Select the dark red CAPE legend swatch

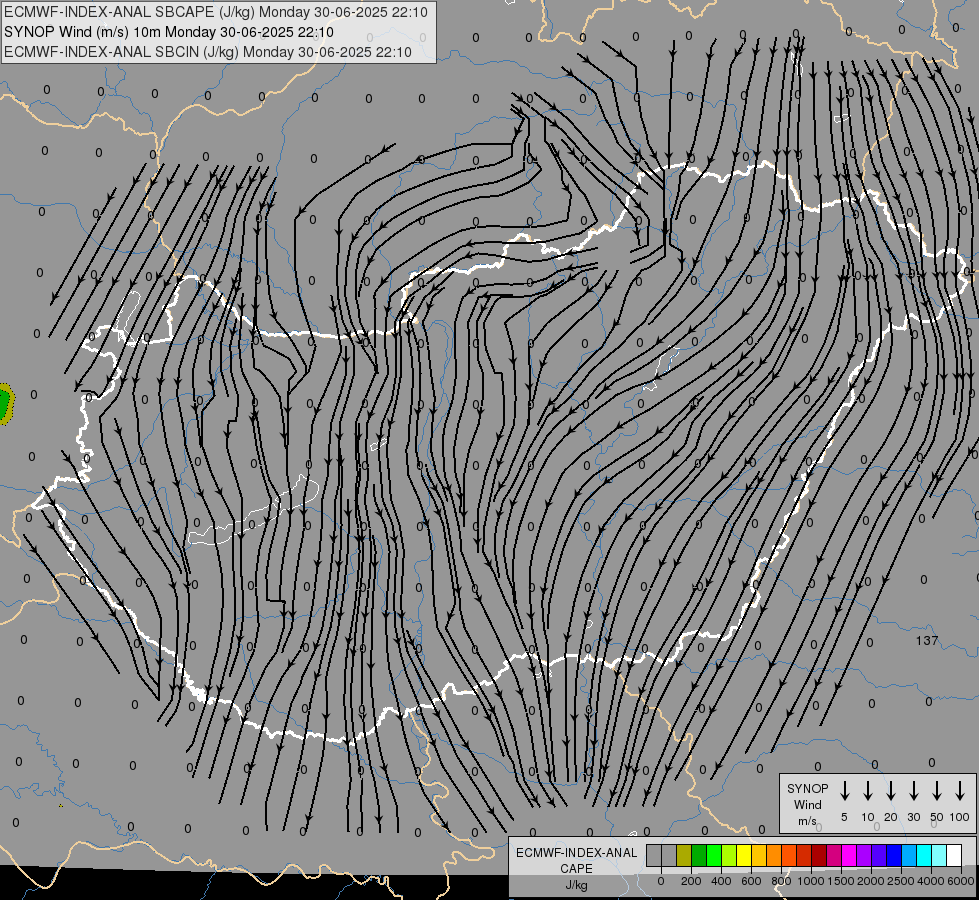[x=820, y=856]
